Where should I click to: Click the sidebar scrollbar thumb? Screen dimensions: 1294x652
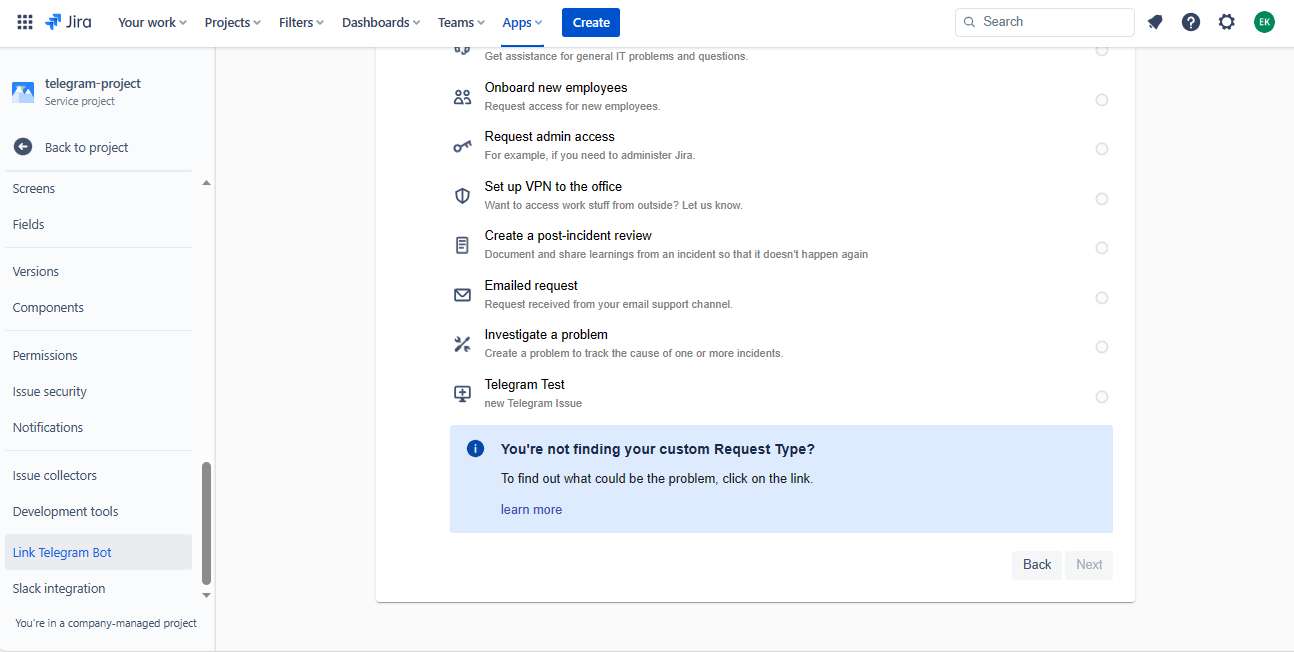pyautogui.click(x=207, y=522)
